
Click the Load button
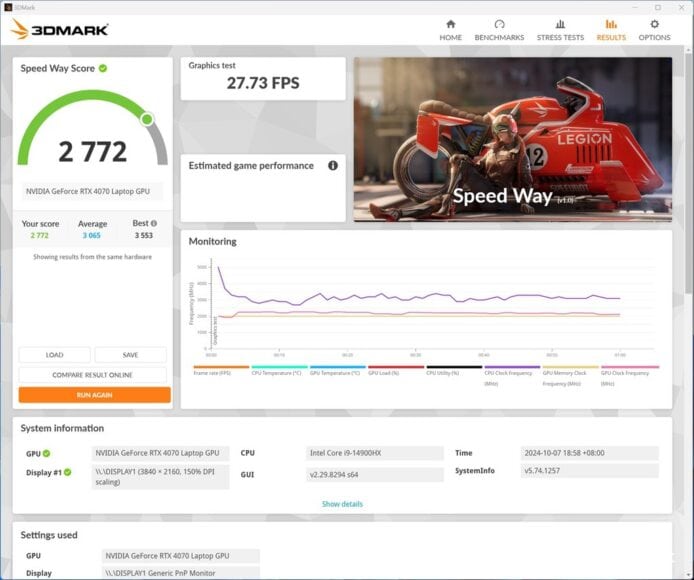pos(55,355)
